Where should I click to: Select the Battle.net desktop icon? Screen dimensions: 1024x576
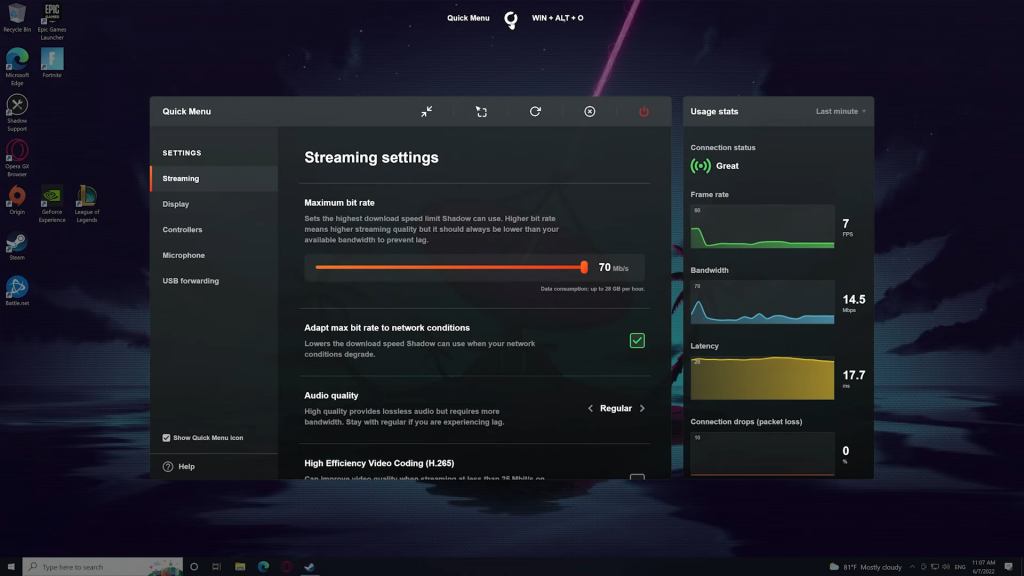(x=17, y=291)
